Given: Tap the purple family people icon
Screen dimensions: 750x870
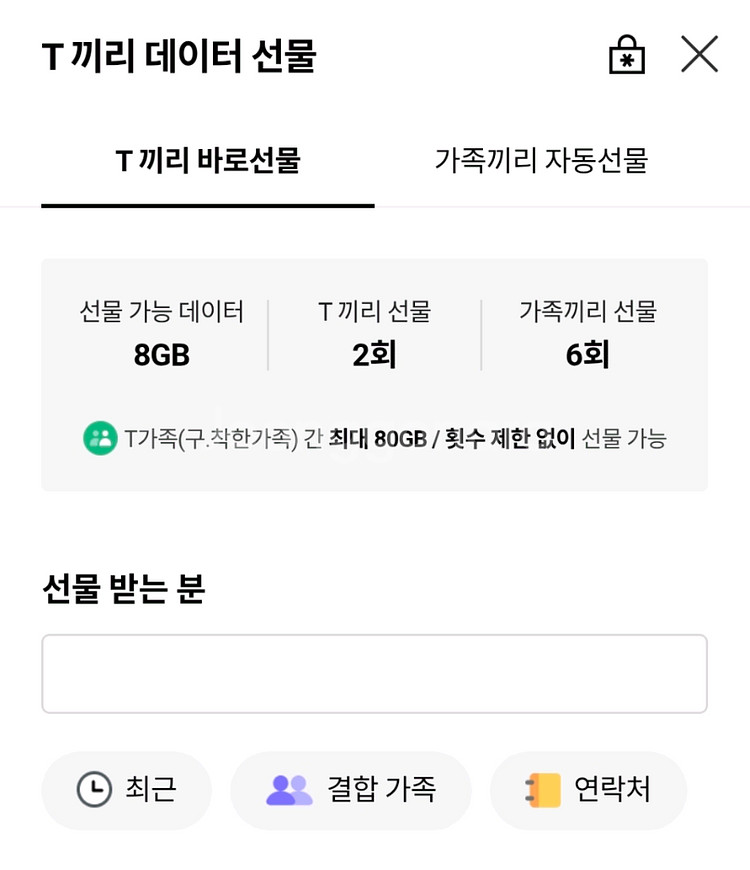Looking at the screenshot, I should [x=289, y=790].
